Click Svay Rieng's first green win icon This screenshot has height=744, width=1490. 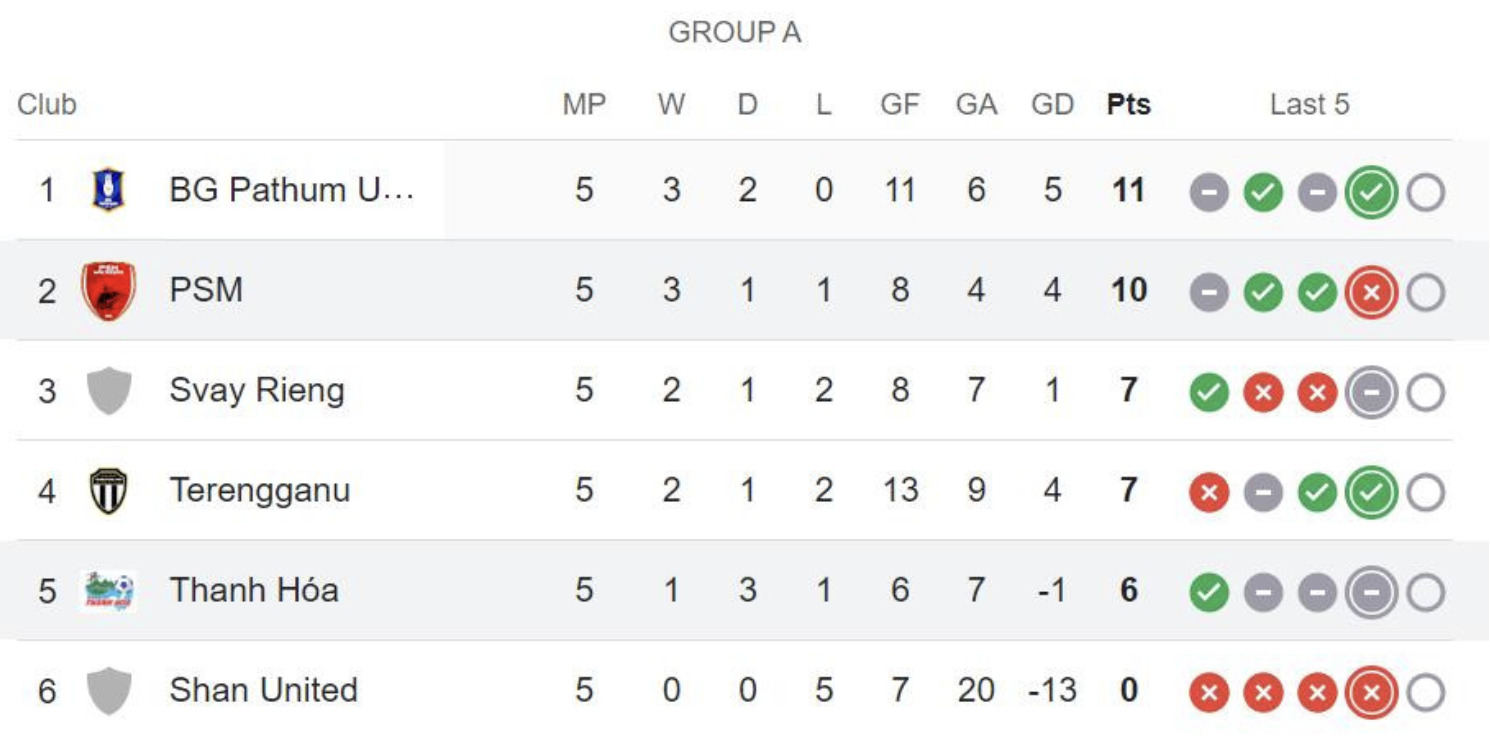click(1209, 392)
